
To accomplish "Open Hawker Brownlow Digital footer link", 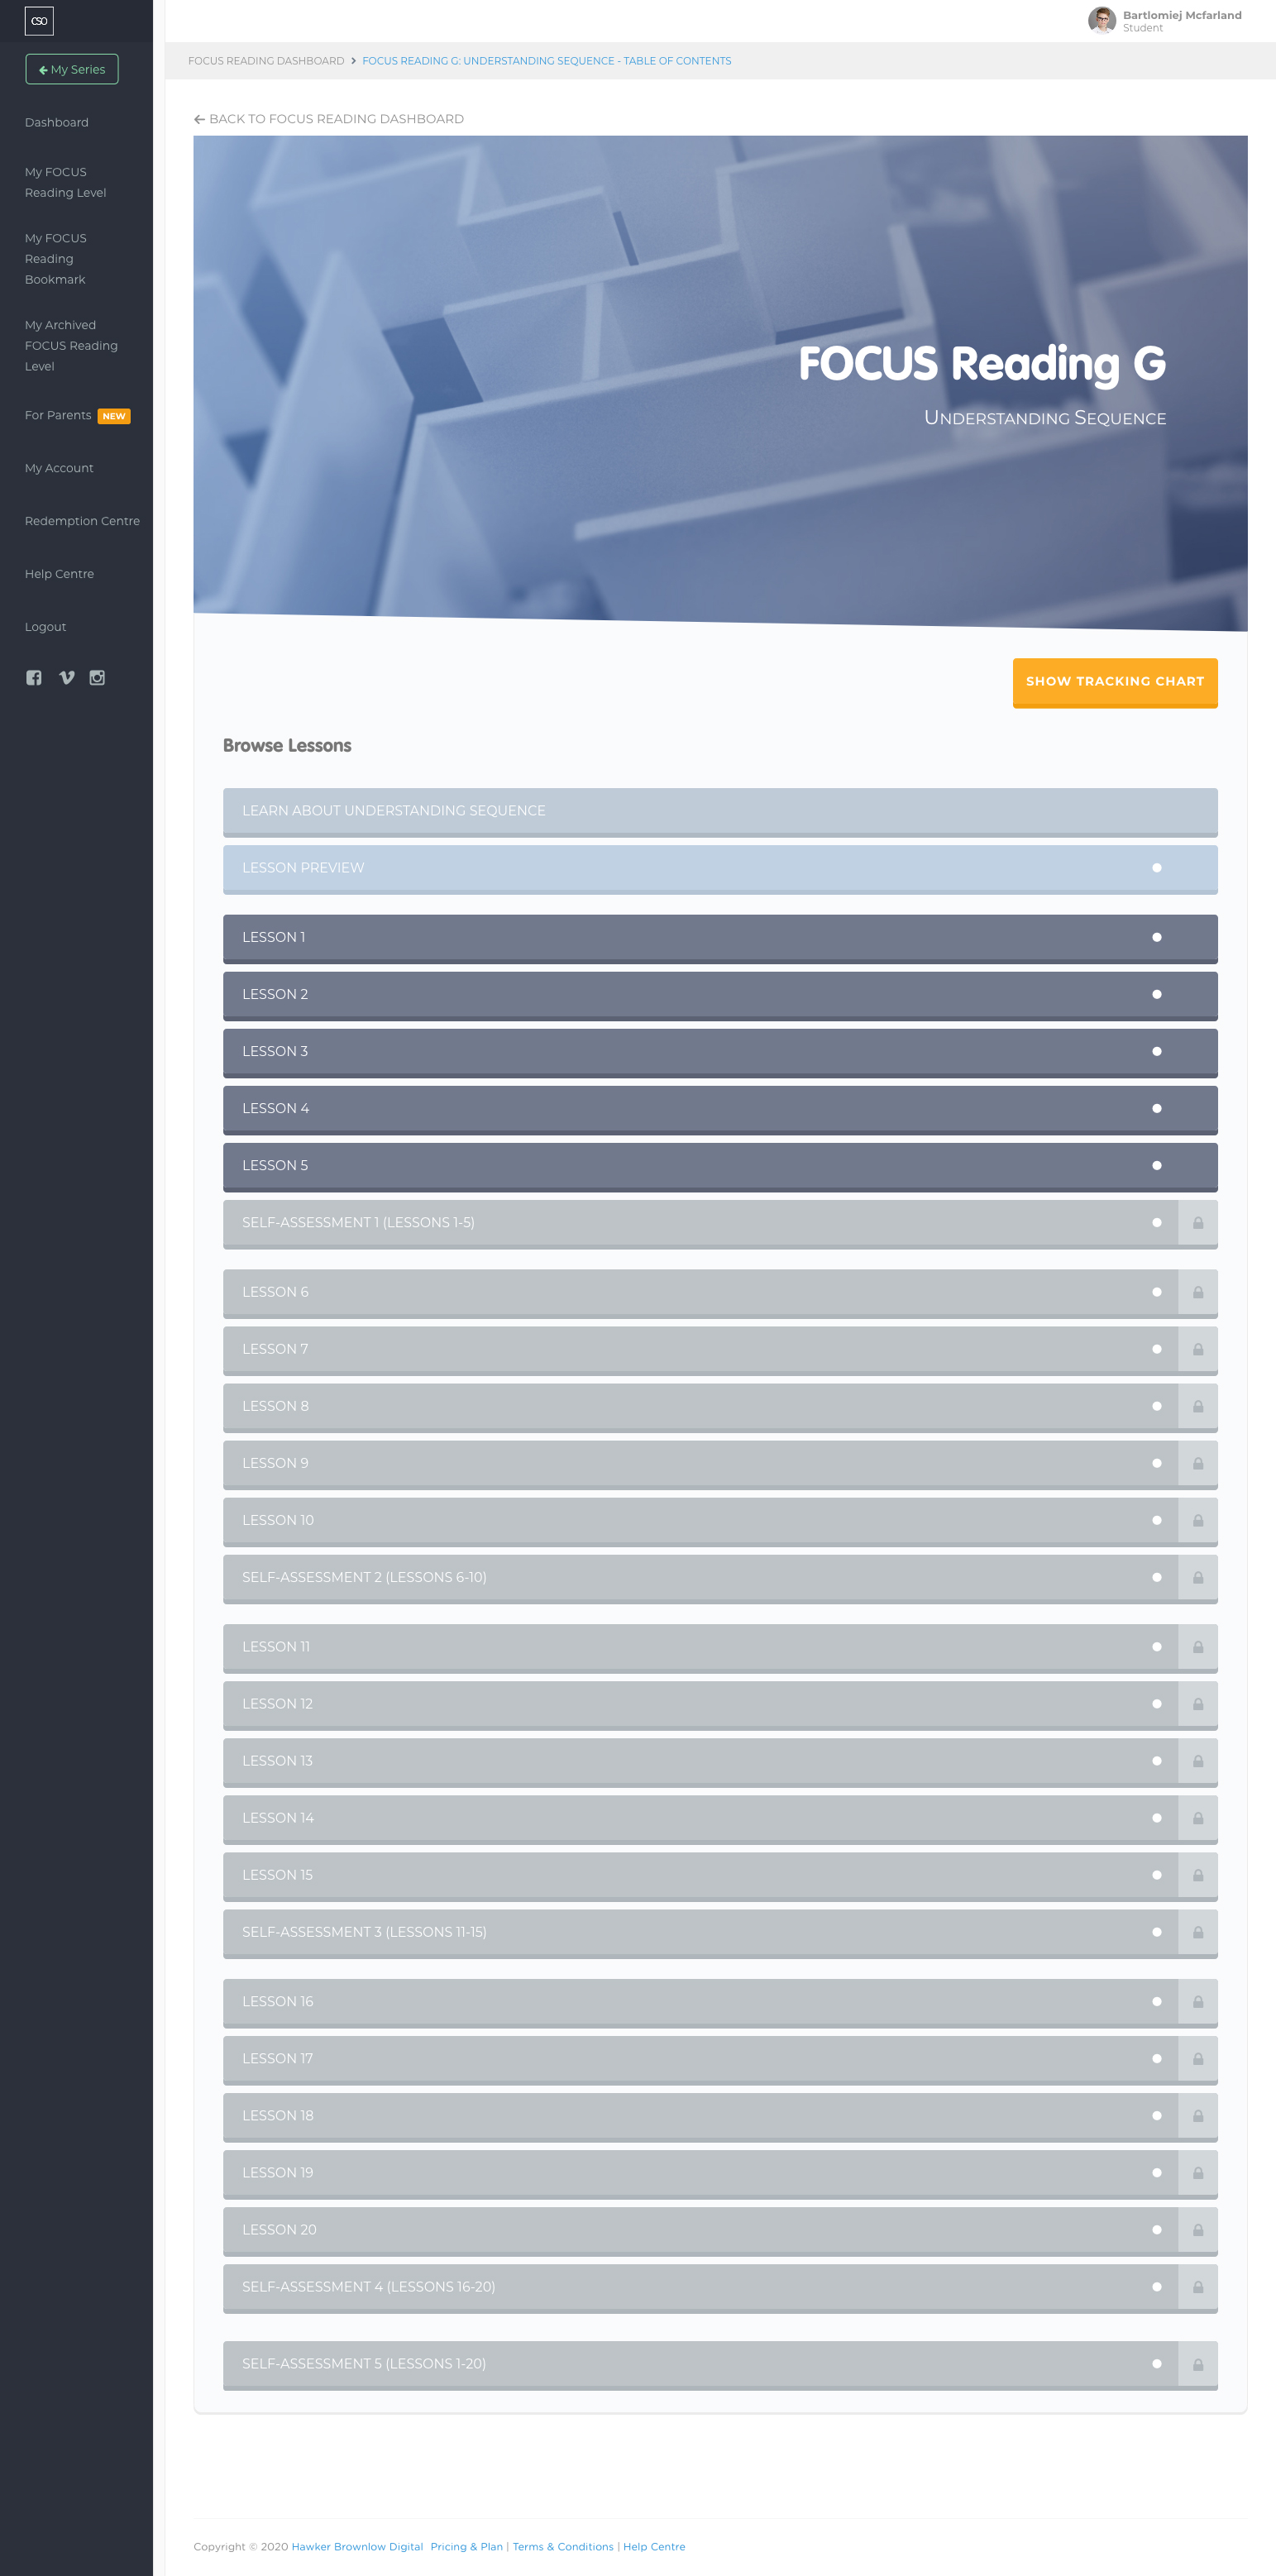I will (x=357, y=2547).
